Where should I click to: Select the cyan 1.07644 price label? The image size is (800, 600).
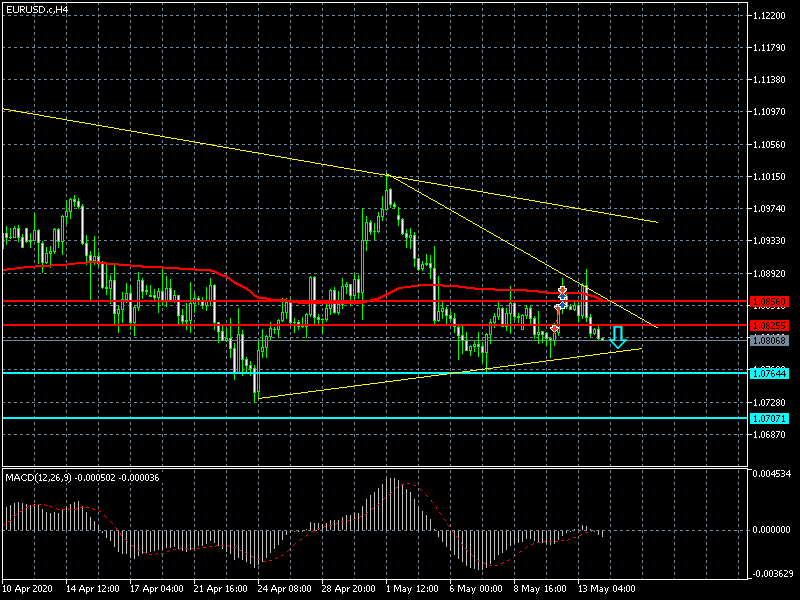[768, 373]
